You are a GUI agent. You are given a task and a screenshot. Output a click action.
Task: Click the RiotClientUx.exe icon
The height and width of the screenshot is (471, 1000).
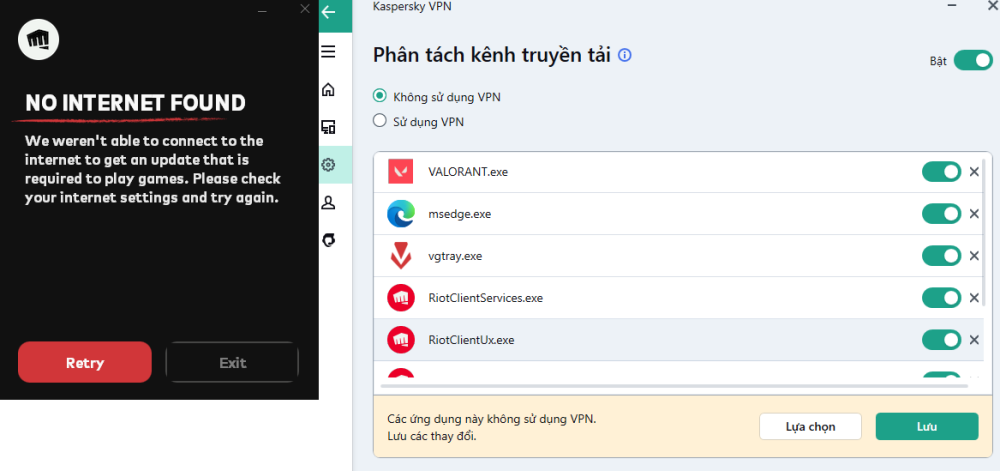coord(401,340)
